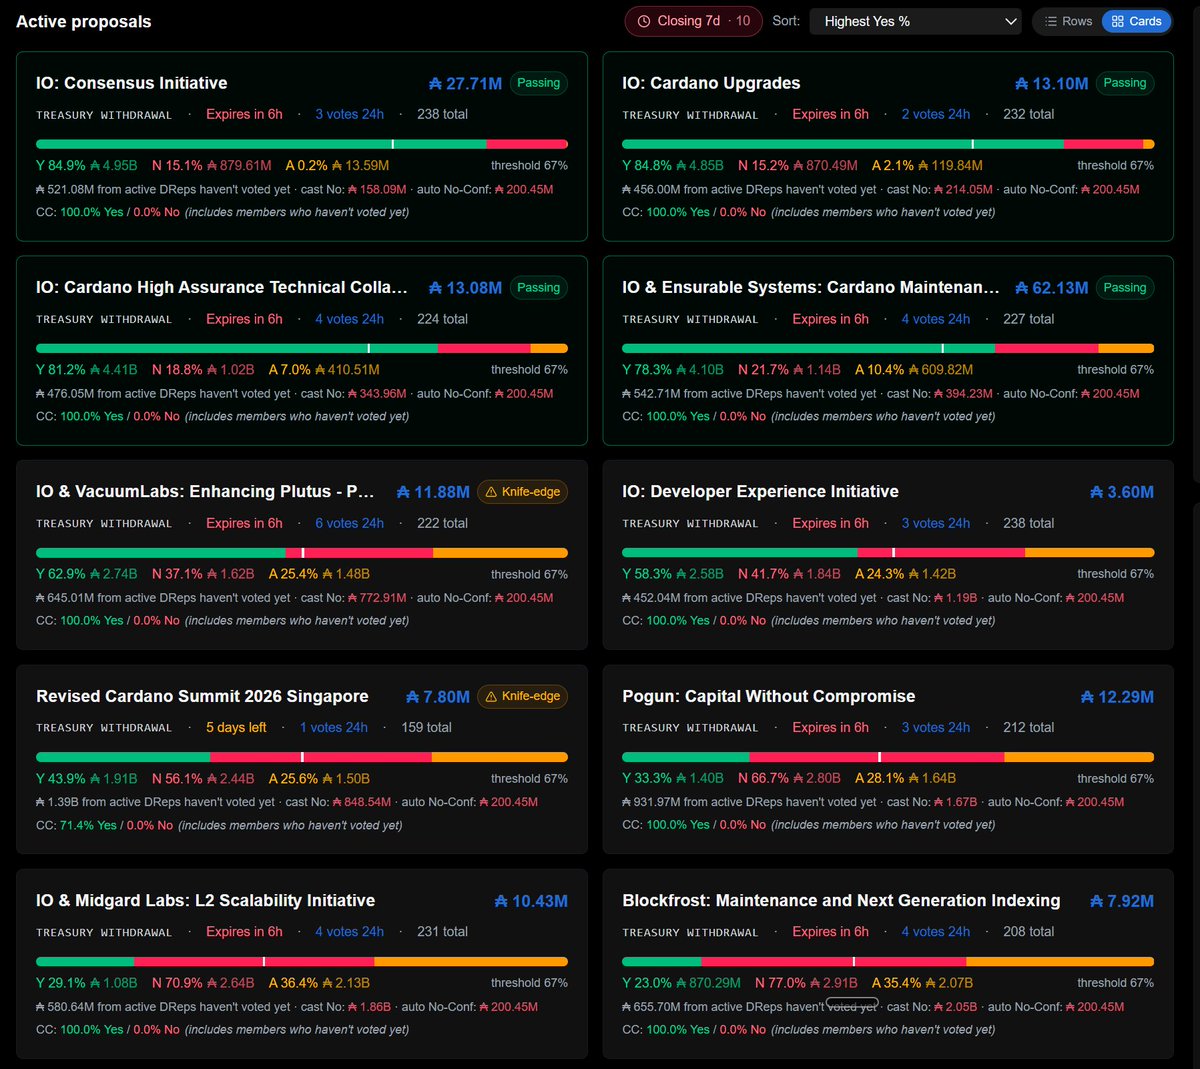Click the Cards grid icon
The height and width of the screenshot is (1069, 1200).
point(1118,21)
